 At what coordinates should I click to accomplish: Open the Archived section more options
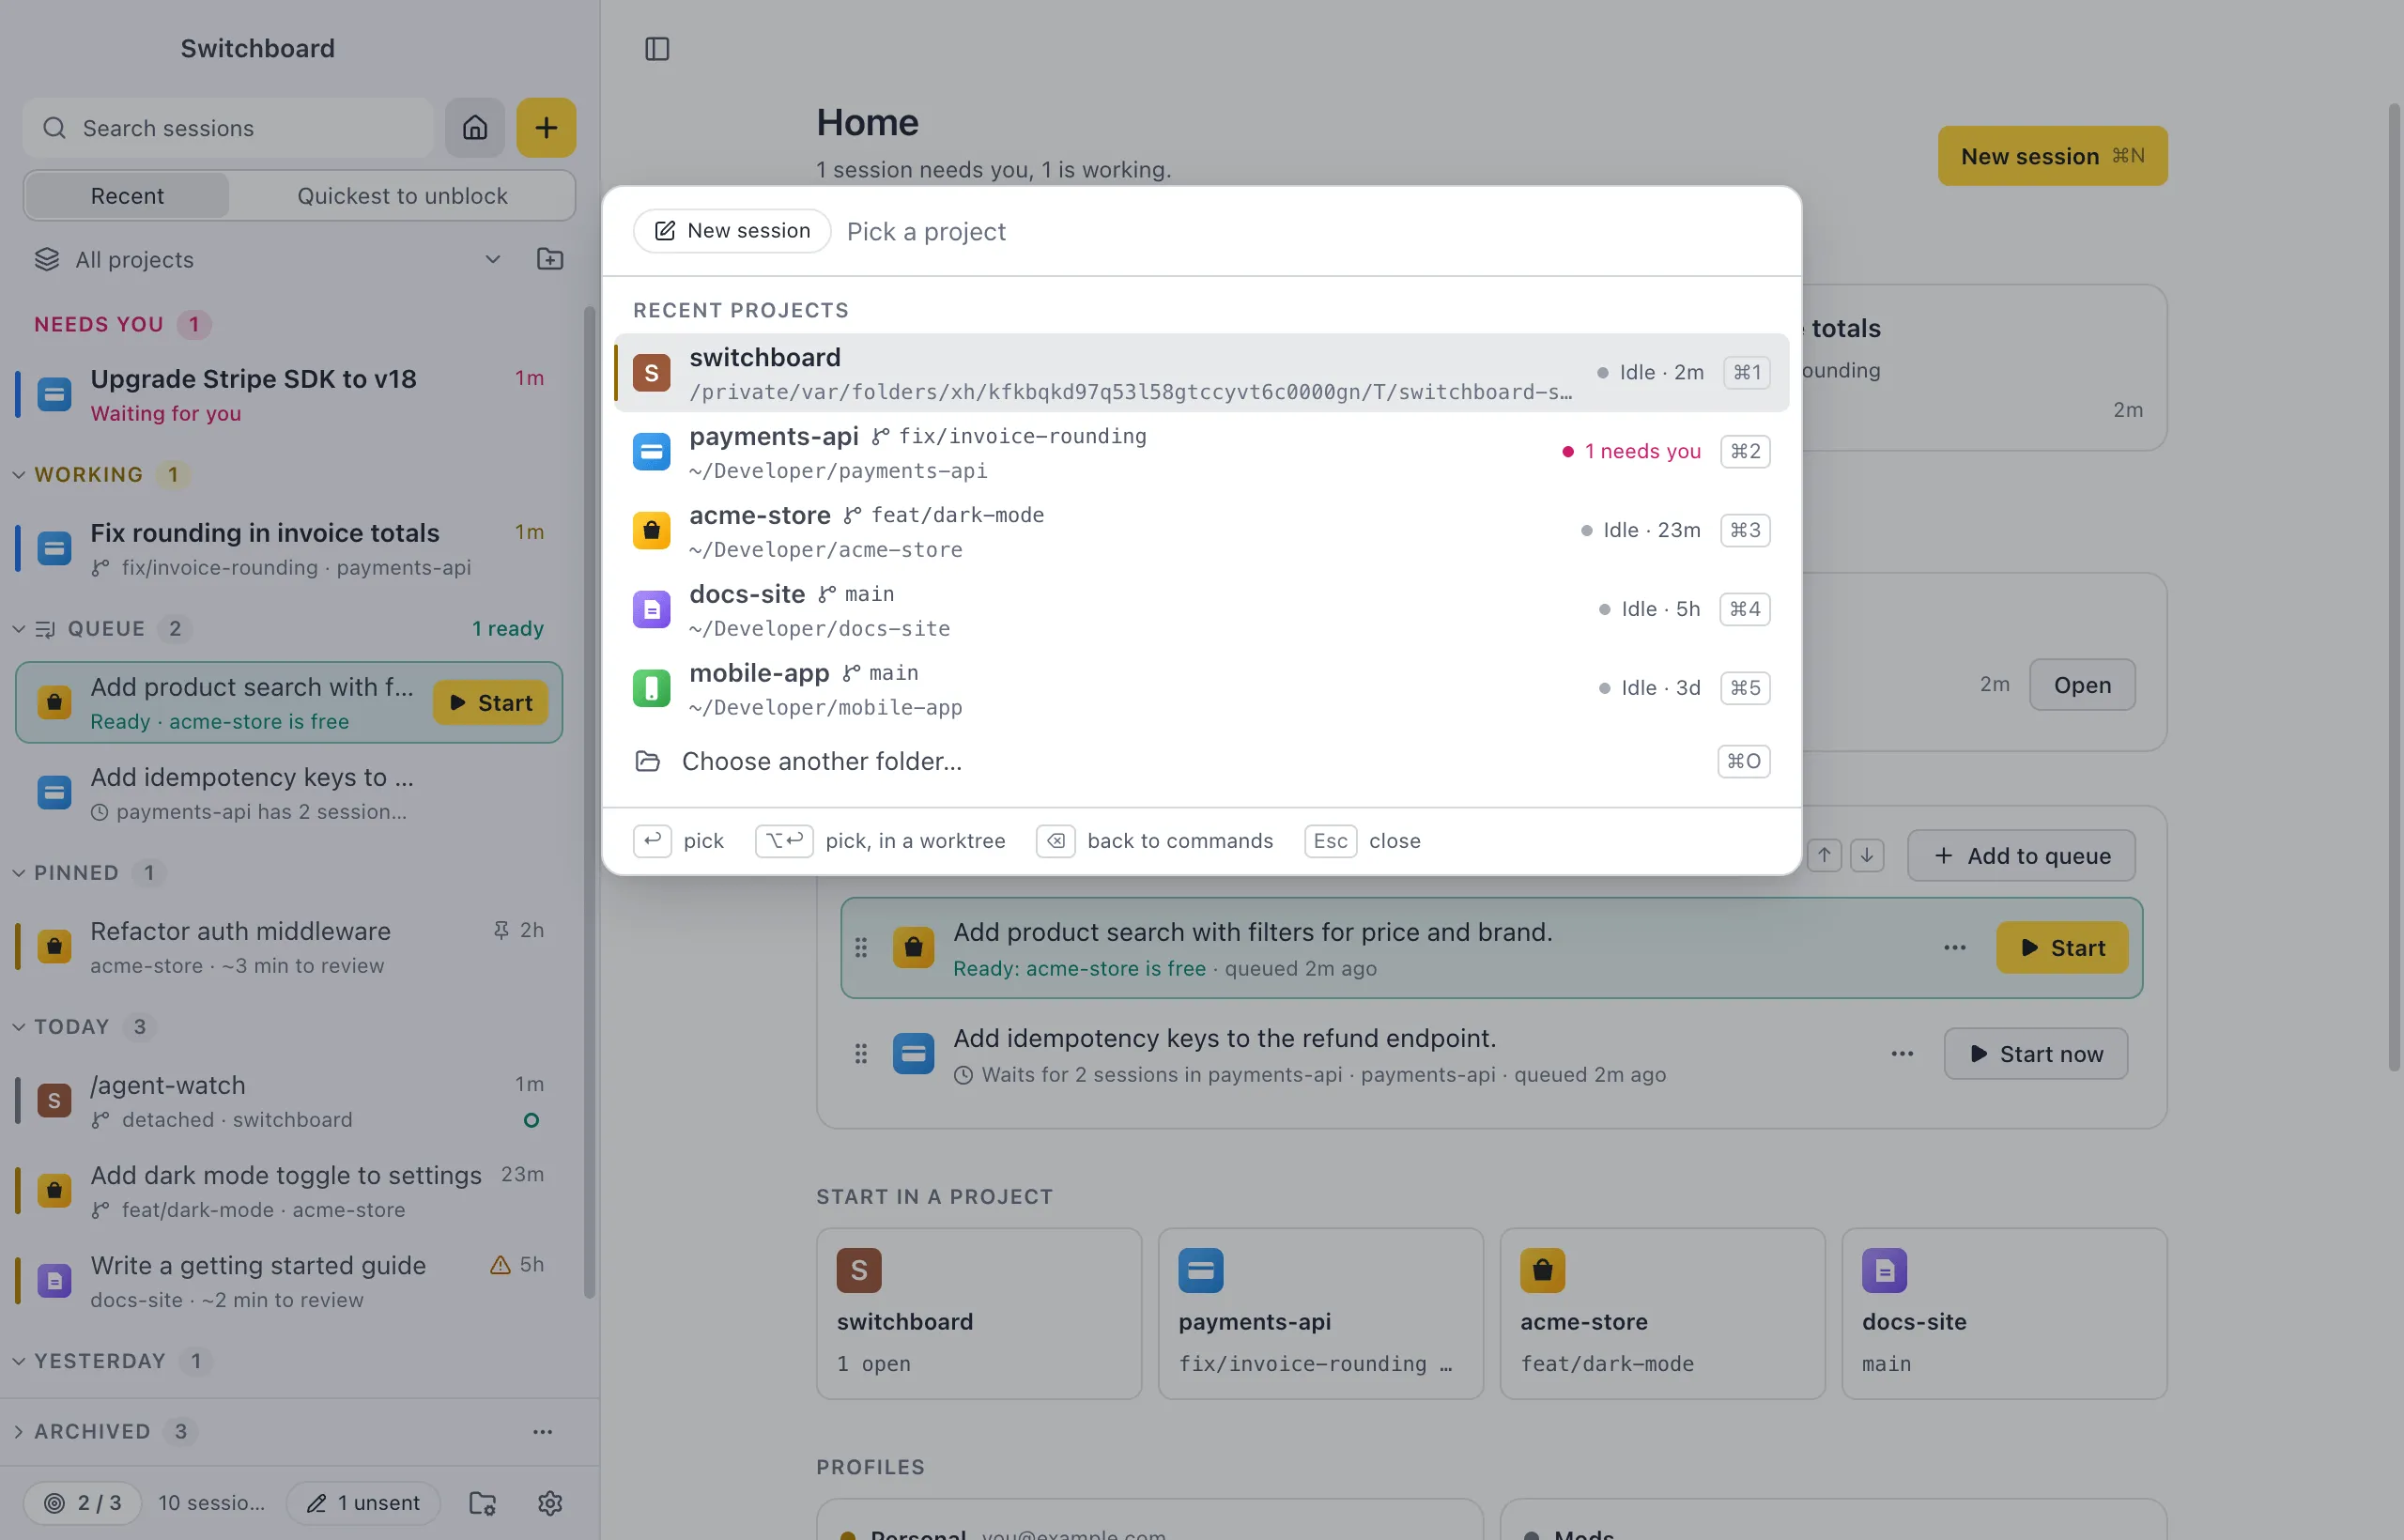[542, 1431]
